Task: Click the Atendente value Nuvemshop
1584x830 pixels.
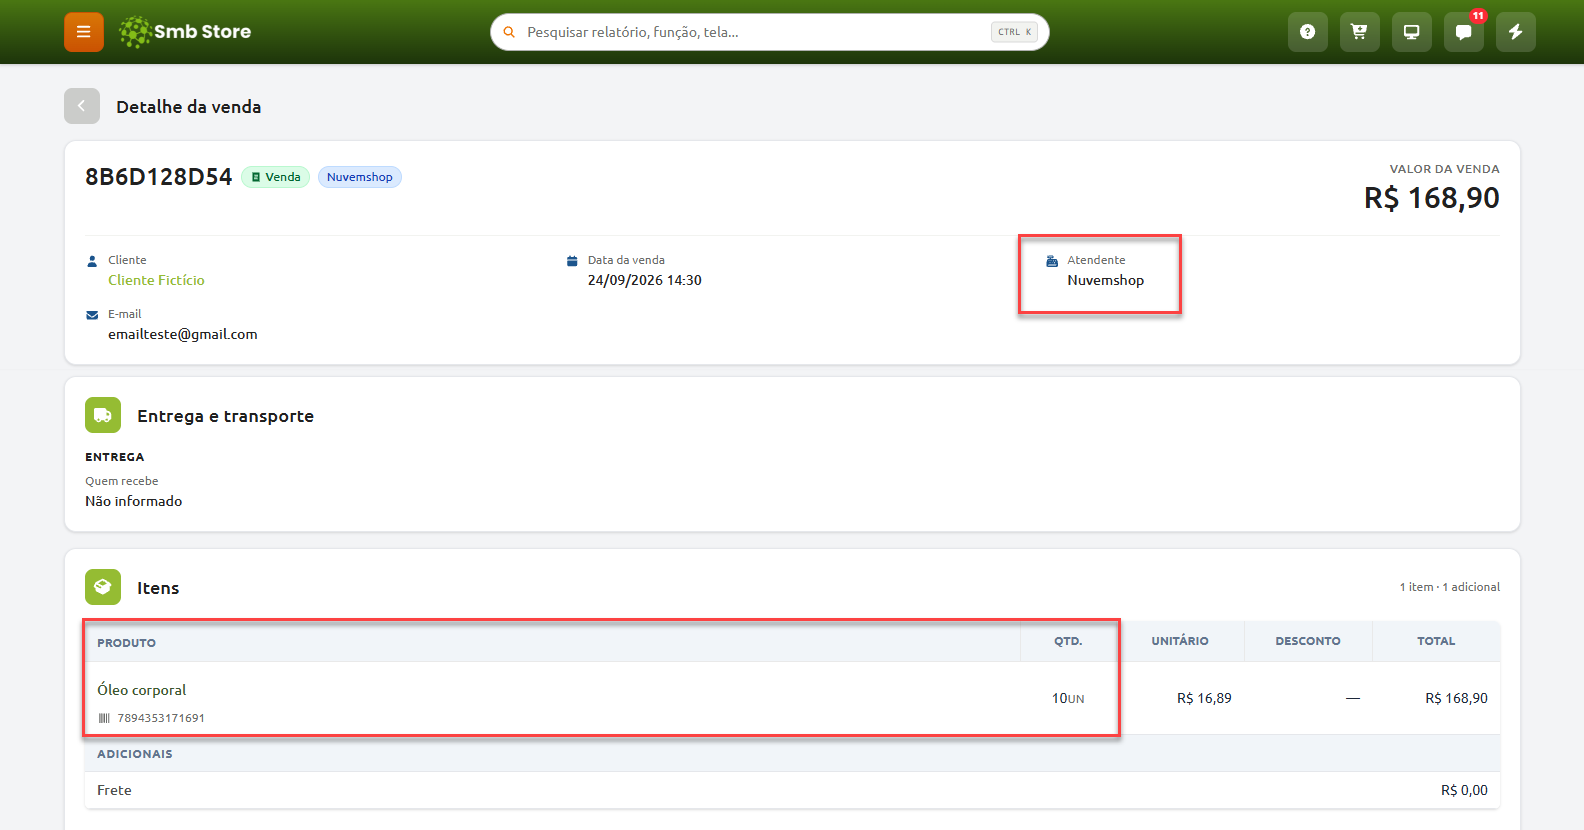Action: point(1105,280)
